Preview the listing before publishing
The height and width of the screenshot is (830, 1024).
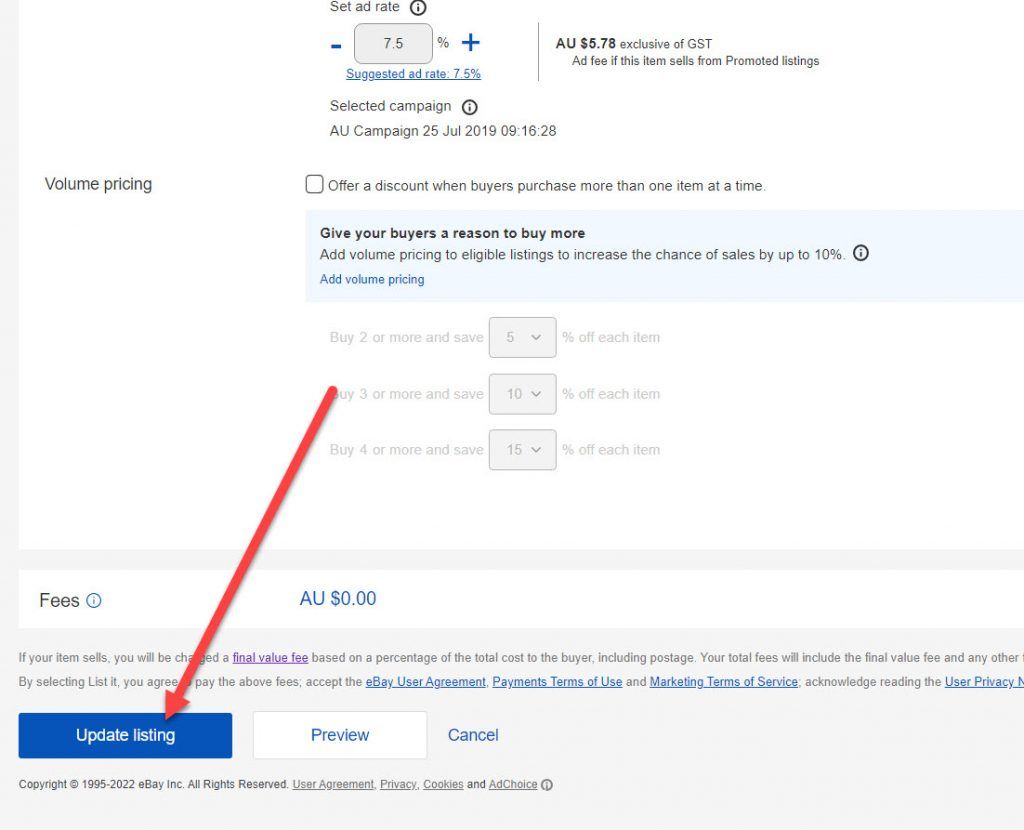tap(339, 735)
